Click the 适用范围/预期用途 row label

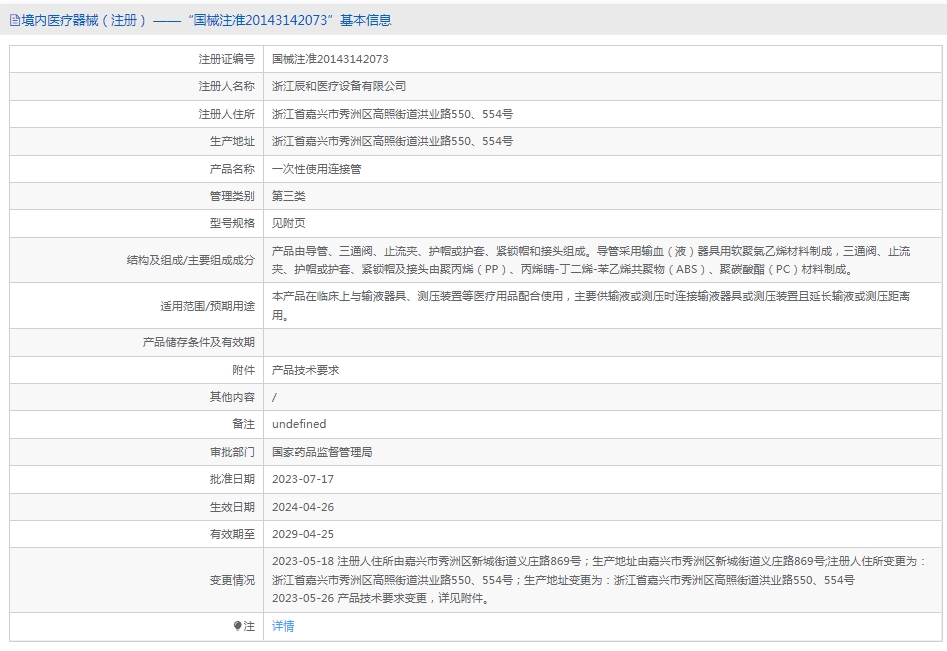point(207,306)
